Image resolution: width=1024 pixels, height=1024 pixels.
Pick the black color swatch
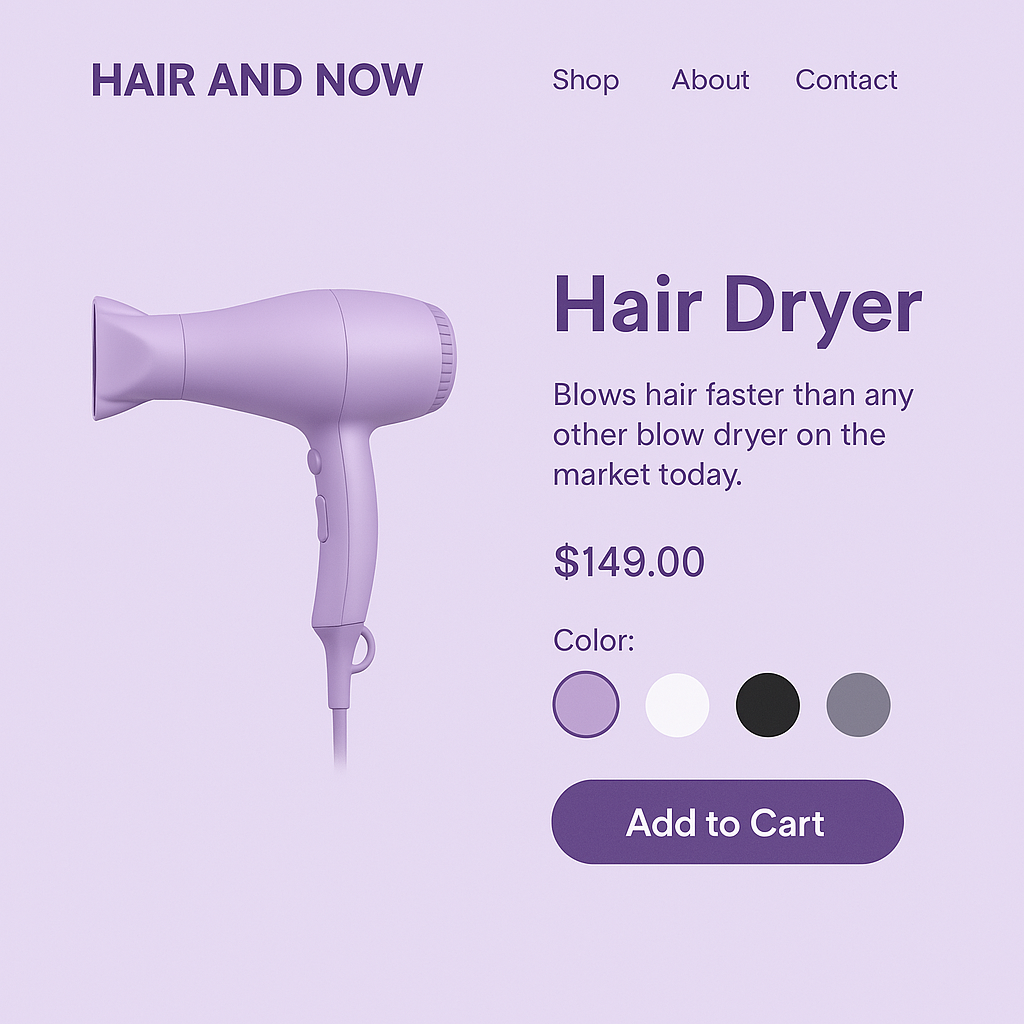pos(768,705)
